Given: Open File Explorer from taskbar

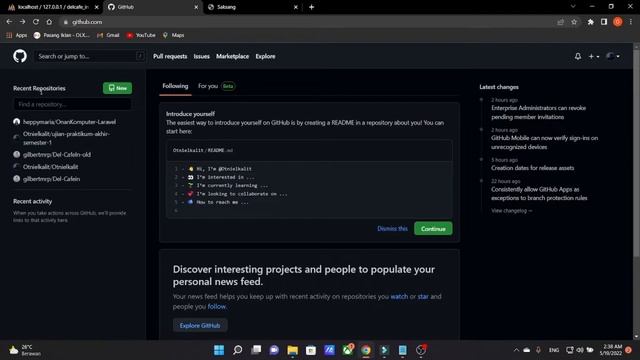Looking at the screenshot, I should pos(292,350).
